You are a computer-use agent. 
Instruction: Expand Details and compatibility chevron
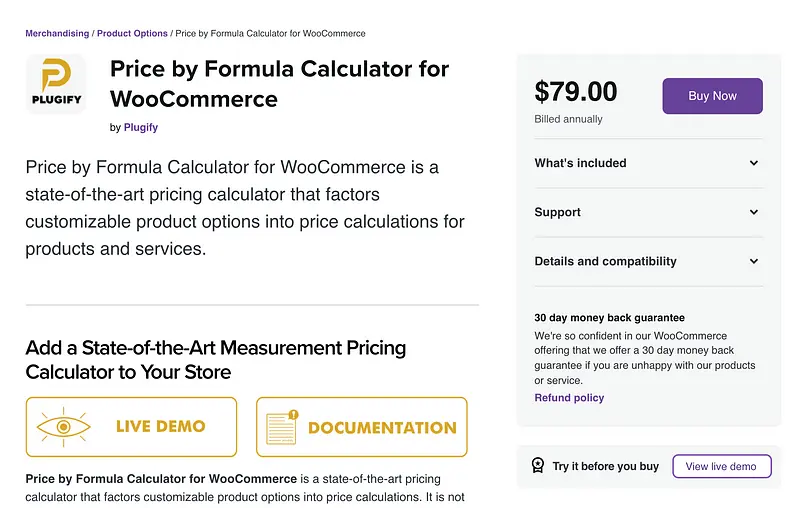pyautogui.click(x=754, y=261)
